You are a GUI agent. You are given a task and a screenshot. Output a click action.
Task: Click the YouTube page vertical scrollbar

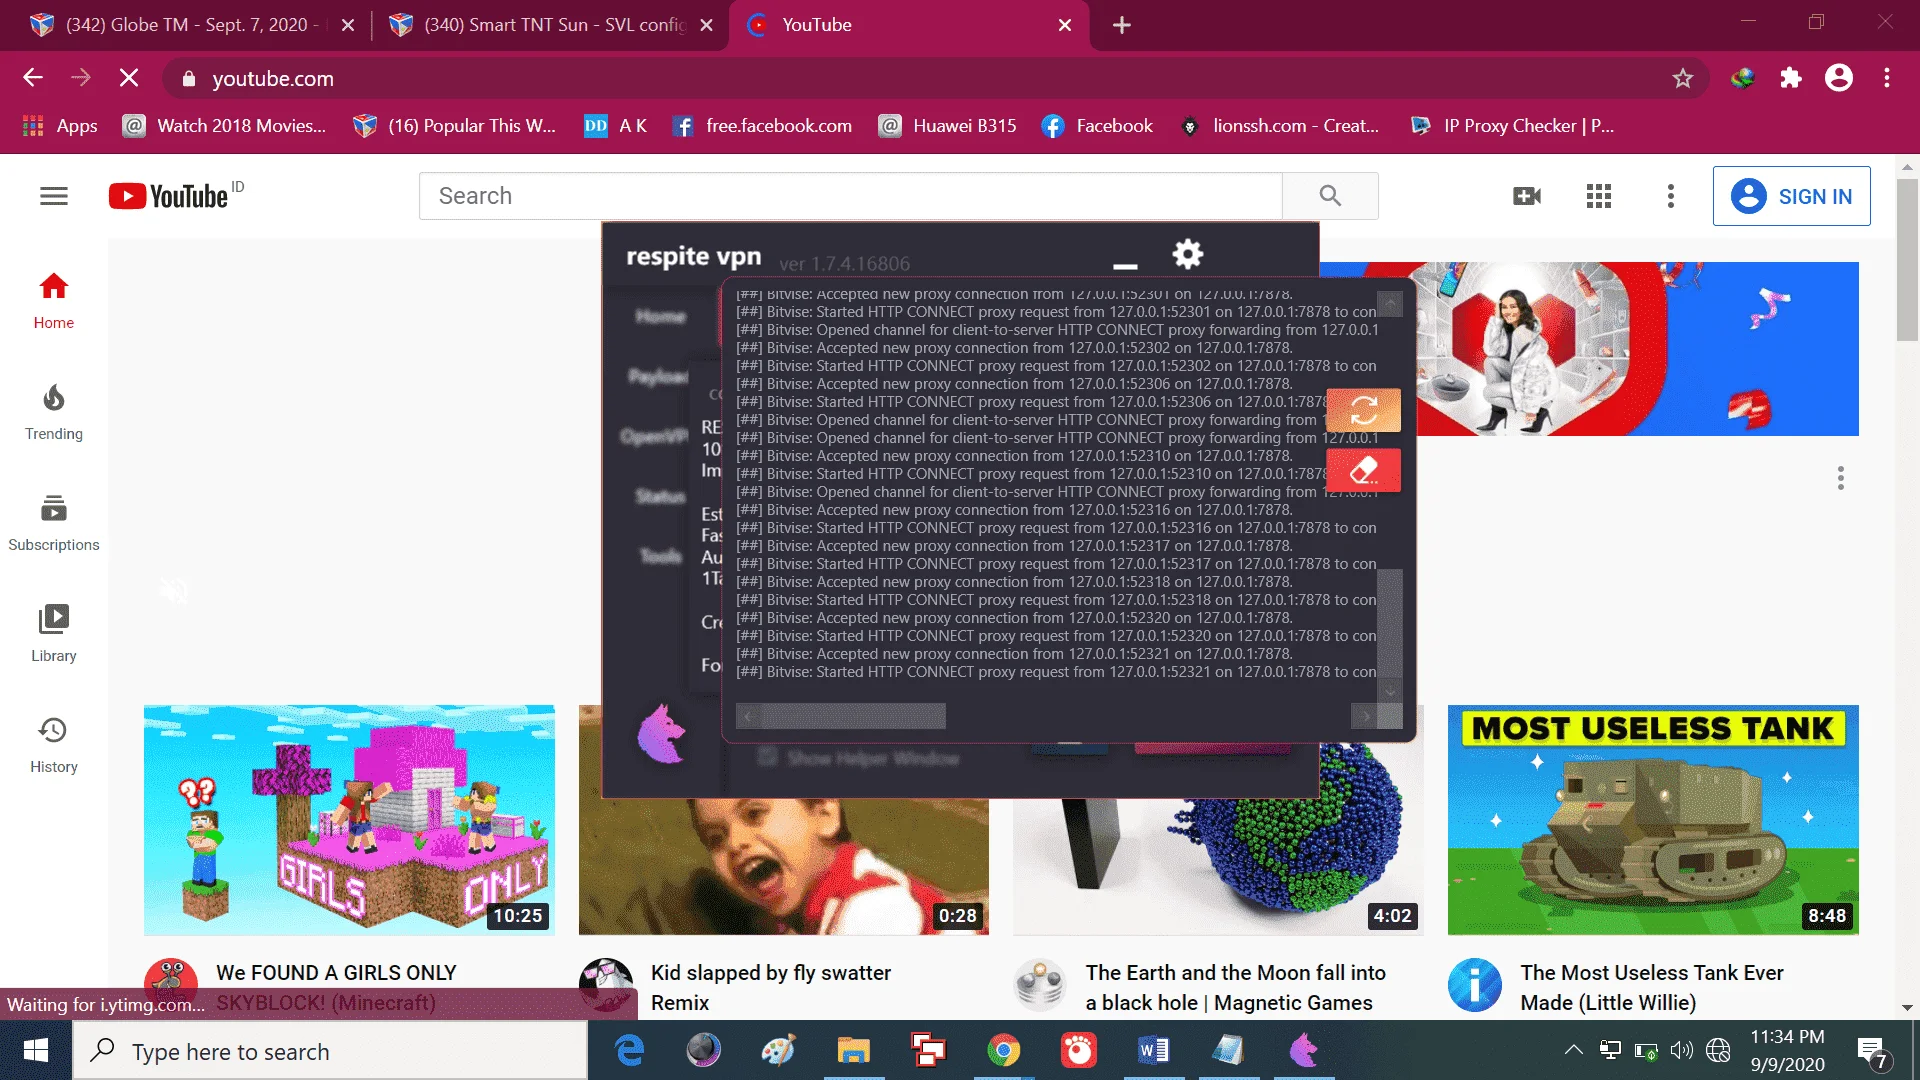[x=1907, y=260]
